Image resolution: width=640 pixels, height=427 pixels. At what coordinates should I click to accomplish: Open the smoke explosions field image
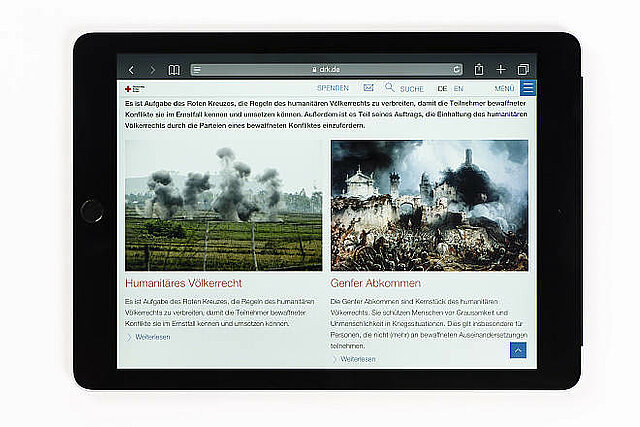223,205
